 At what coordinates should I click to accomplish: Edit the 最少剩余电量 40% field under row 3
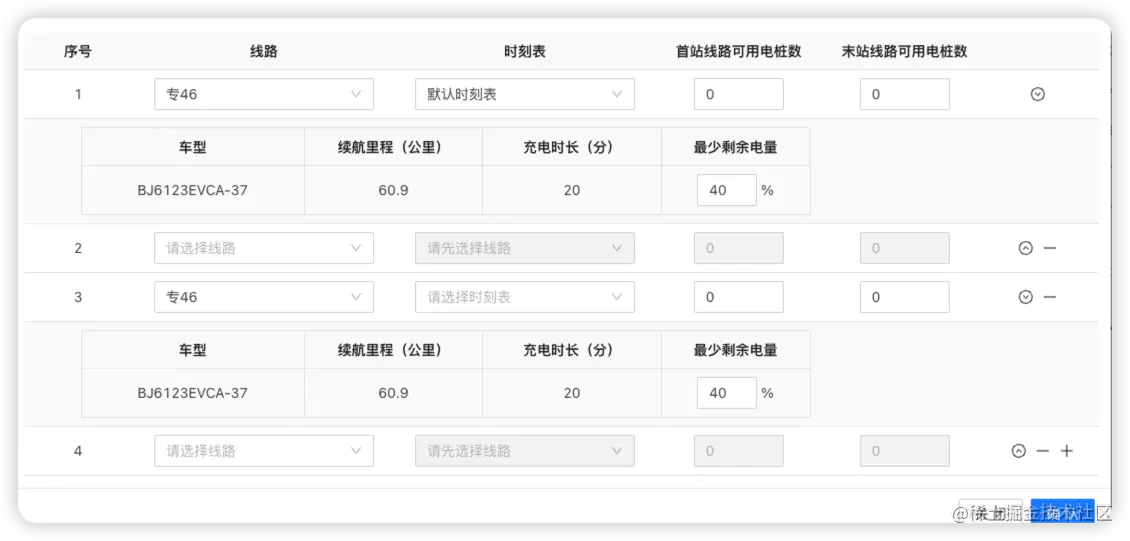(x=726, y=393)
